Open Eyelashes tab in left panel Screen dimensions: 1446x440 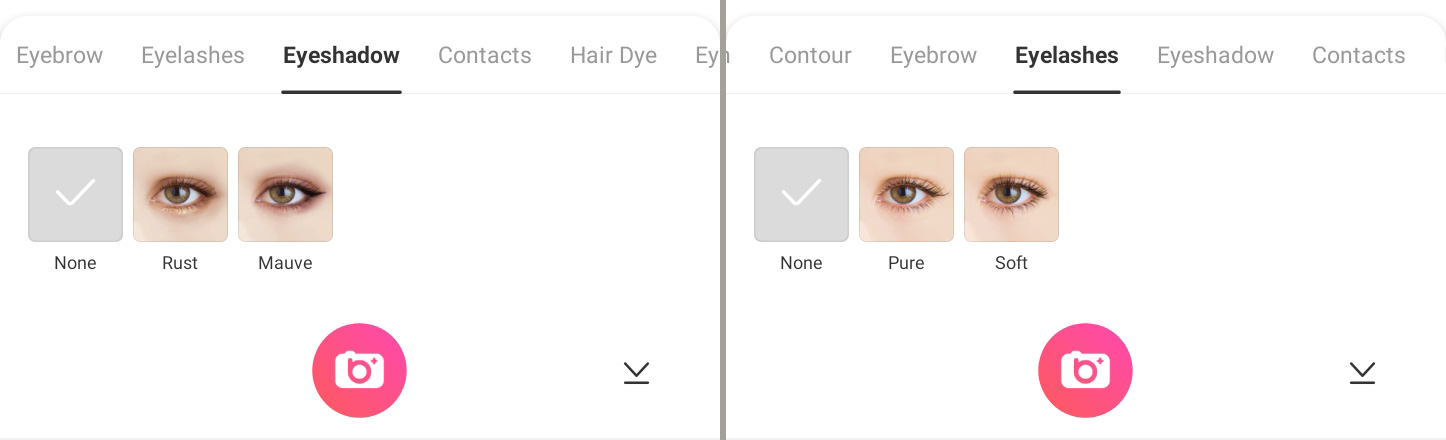click(x=193, y=56)
